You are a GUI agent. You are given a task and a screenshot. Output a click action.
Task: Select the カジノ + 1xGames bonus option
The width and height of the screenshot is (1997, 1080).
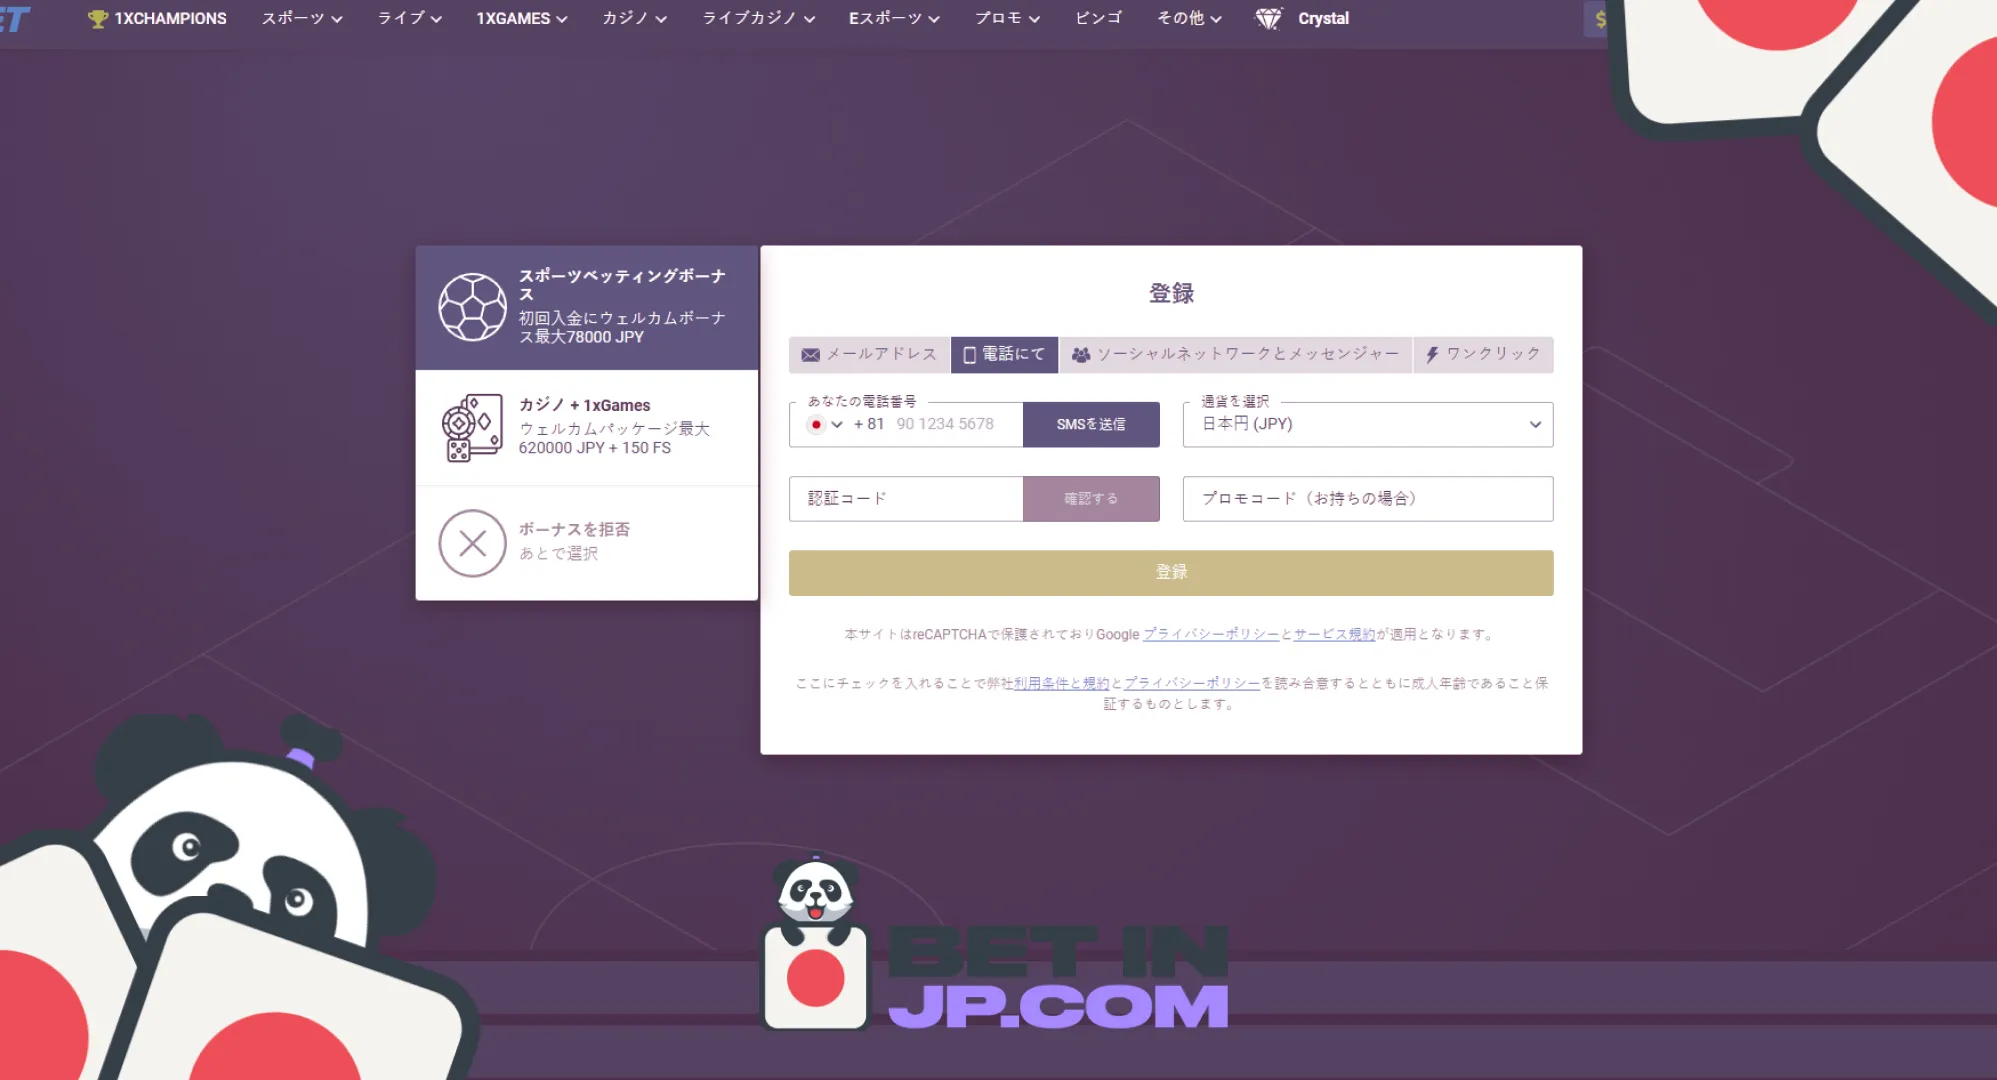[x=587, y=428]
